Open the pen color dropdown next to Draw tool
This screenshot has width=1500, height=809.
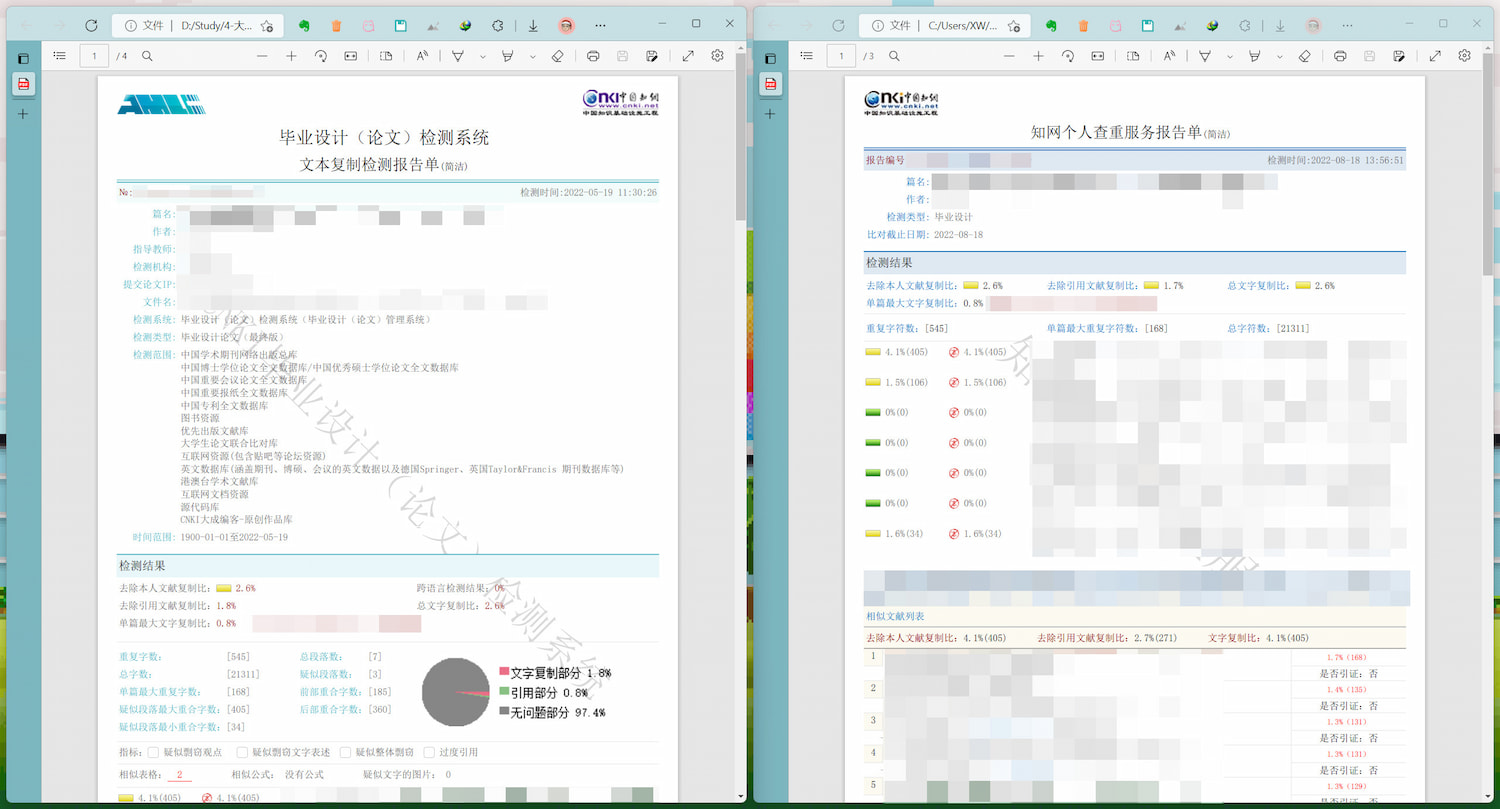[482, 55]
